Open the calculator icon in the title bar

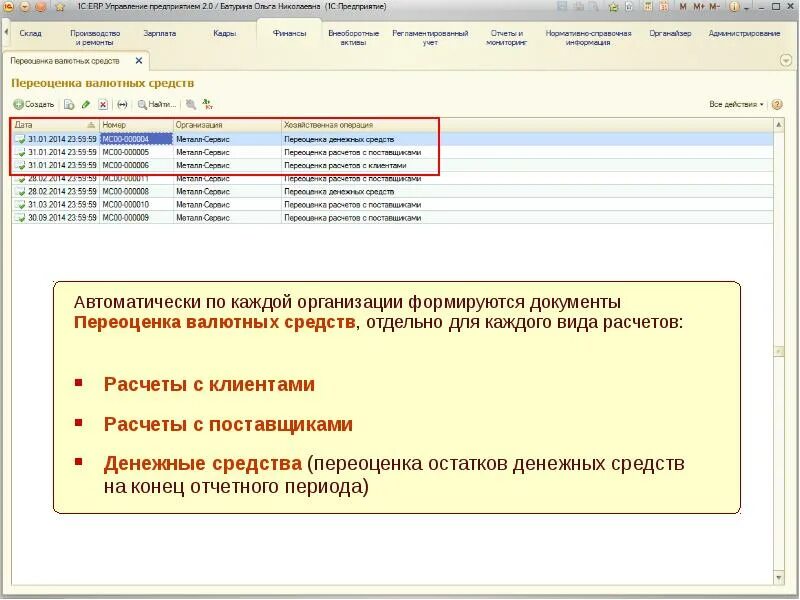[x=647, y=7]
